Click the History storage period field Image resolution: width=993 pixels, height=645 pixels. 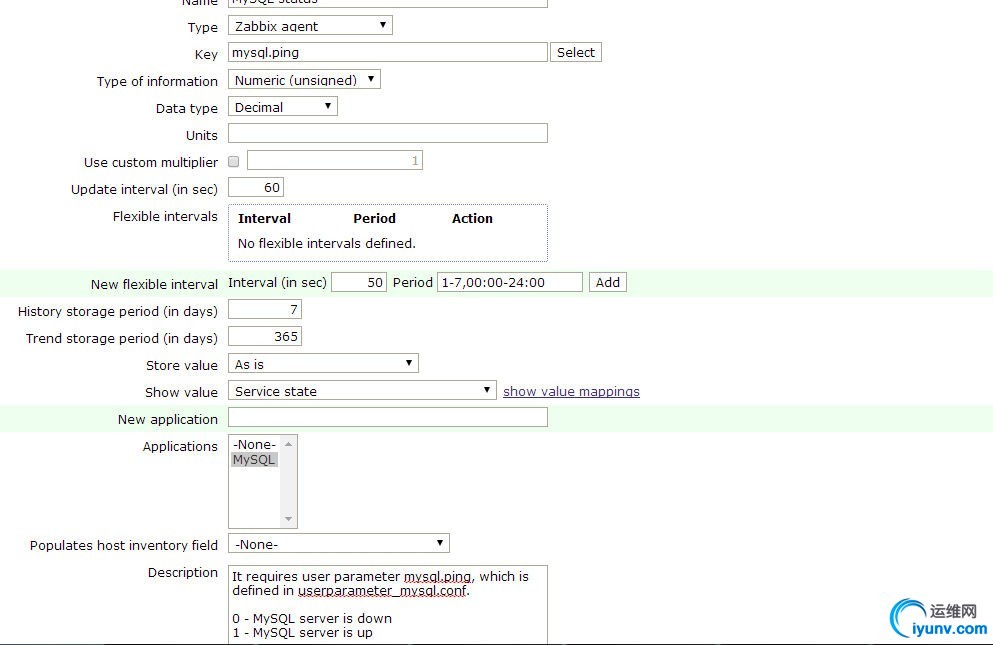264,310
